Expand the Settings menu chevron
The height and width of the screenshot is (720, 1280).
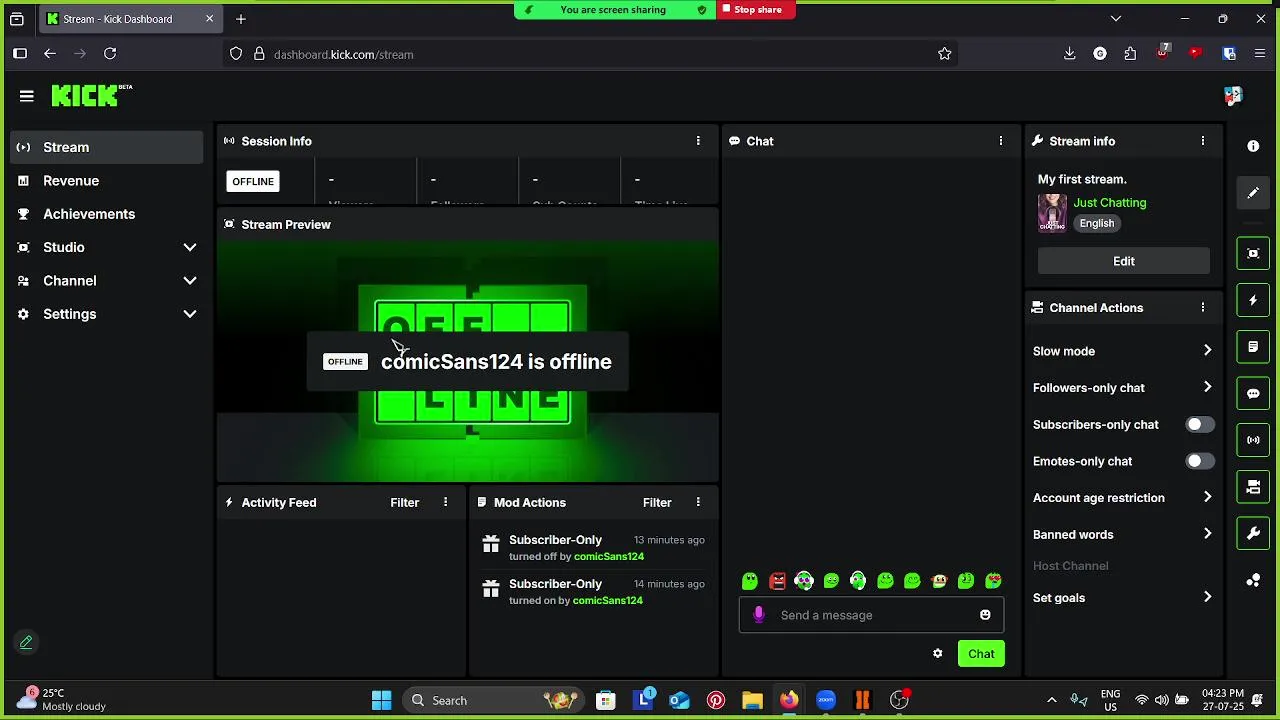pyautogui.click(x=190, y=314)
